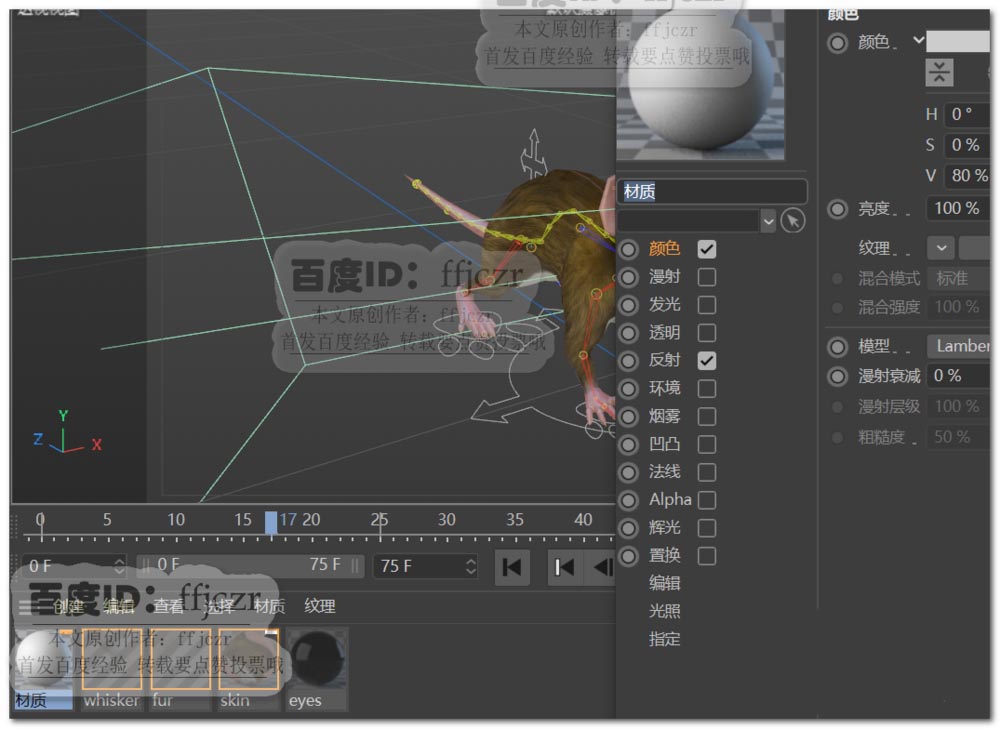Click the animation dot next to Alpha channel
The width and height of the screenshot is (1000, 729).
[628, 500]
